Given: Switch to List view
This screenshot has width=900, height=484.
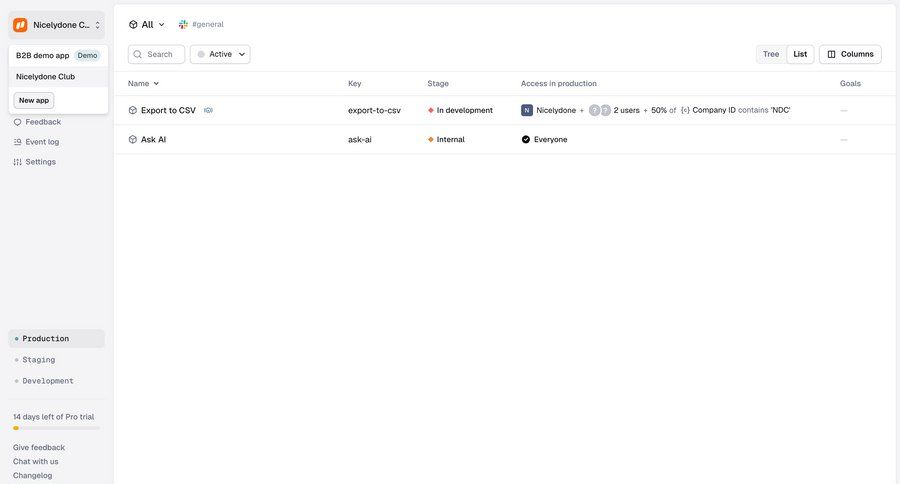Looking at the screenshot, I should (800, 54).
